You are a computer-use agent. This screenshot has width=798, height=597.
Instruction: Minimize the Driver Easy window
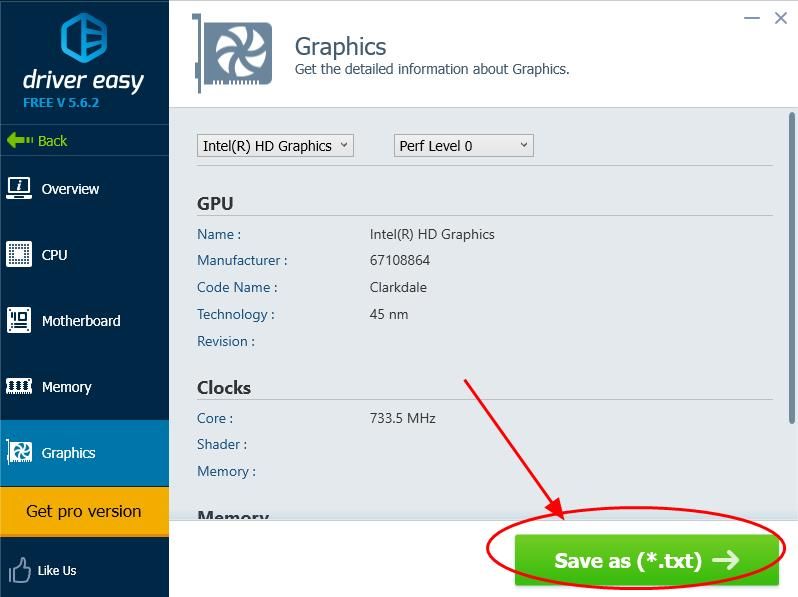click(750, 19)
